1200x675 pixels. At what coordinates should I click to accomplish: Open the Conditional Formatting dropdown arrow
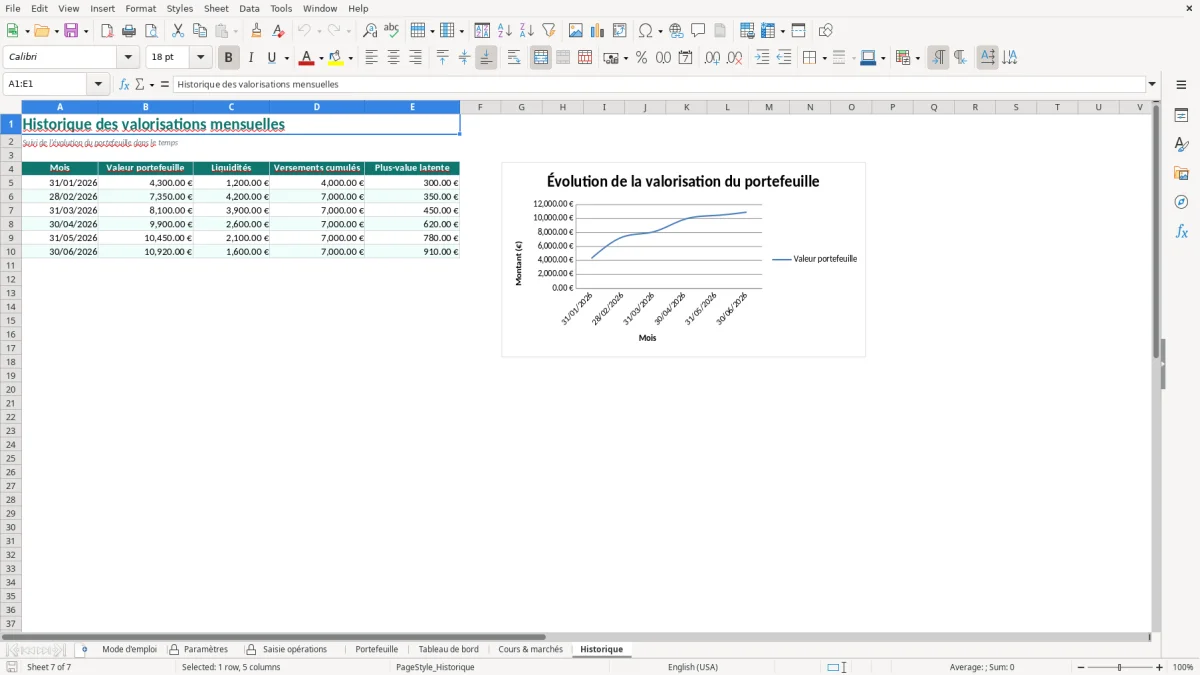point(917,58)
